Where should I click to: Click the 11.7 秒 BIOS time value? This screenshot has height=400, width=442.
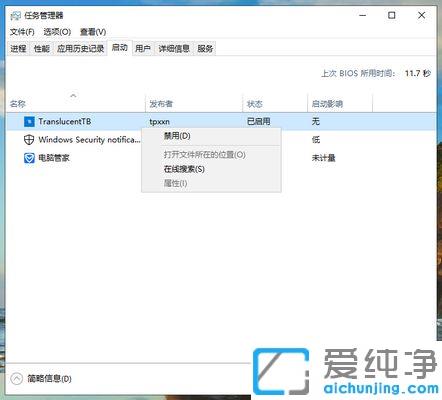(x=418, y=73)
